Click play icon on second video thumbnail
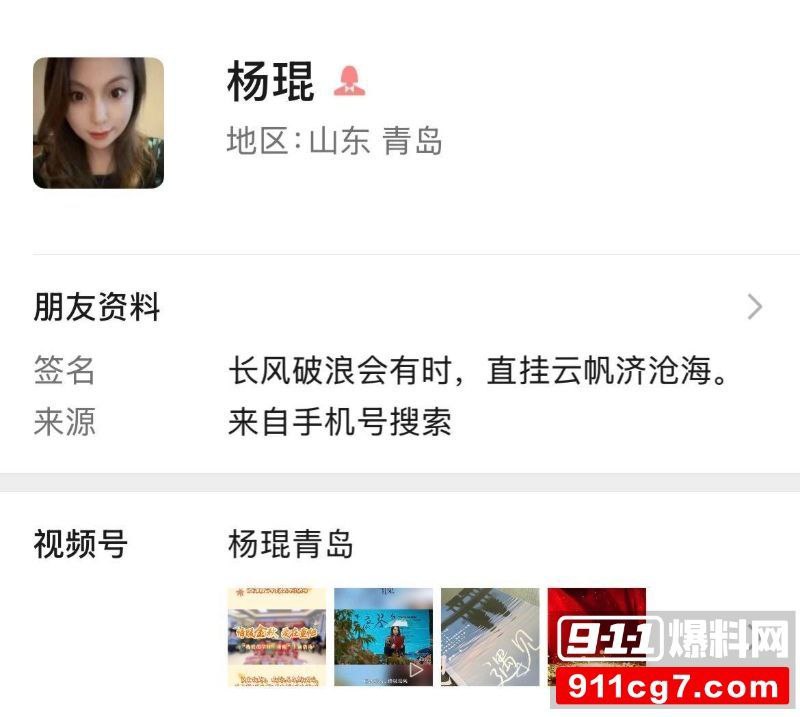 [x=415, y=669]
